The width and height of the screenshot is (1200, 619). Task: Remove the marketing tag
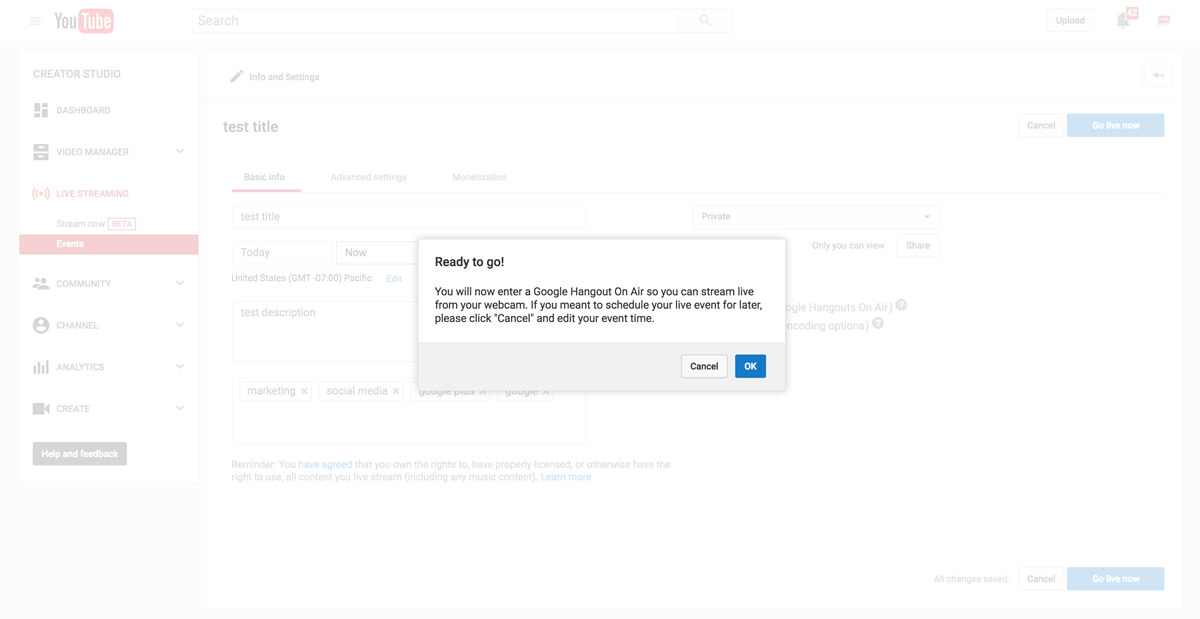pyautogui.click(x=305, y=391)
